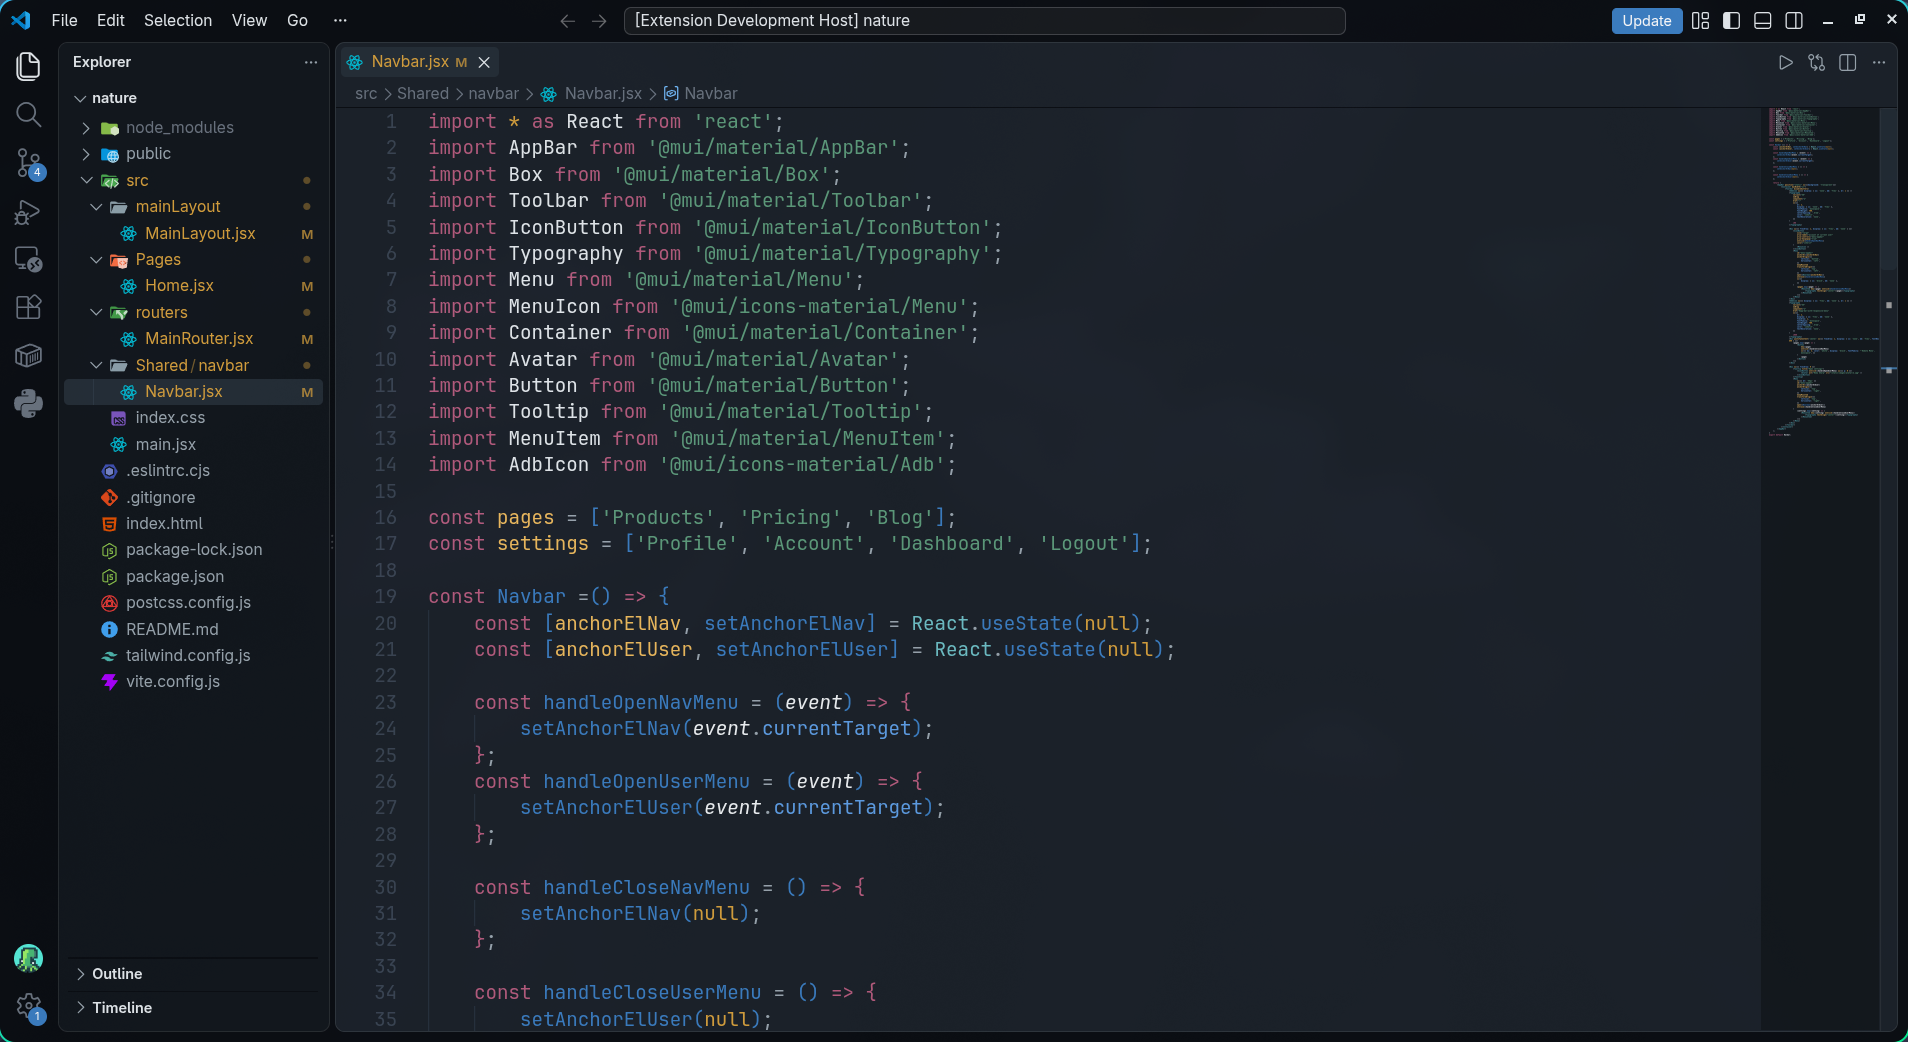Open the Selection menu
This screenshot has height=1042, width=1908.
178,21
